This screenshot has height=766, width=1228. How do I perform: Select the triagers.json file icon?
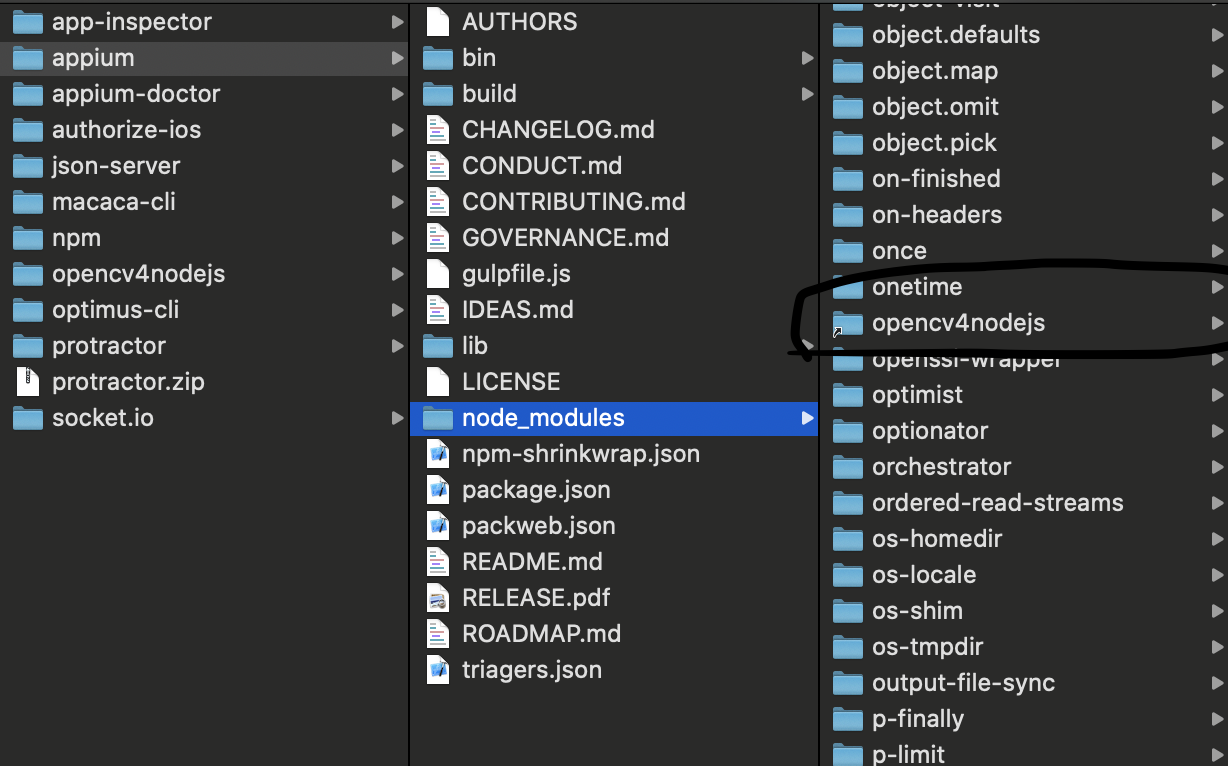(438, 670)
